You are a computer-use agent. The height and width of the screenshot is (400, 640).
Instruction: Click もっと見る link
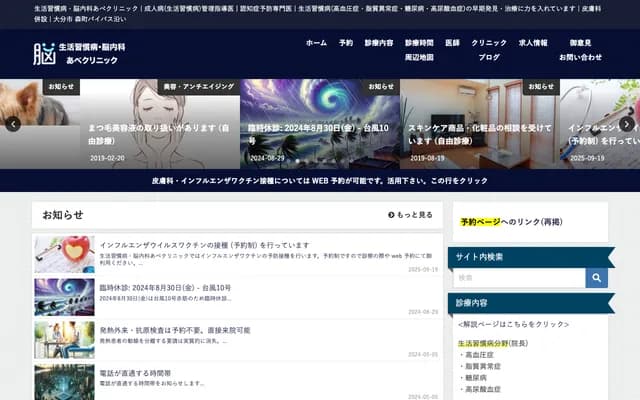[410, 215]
